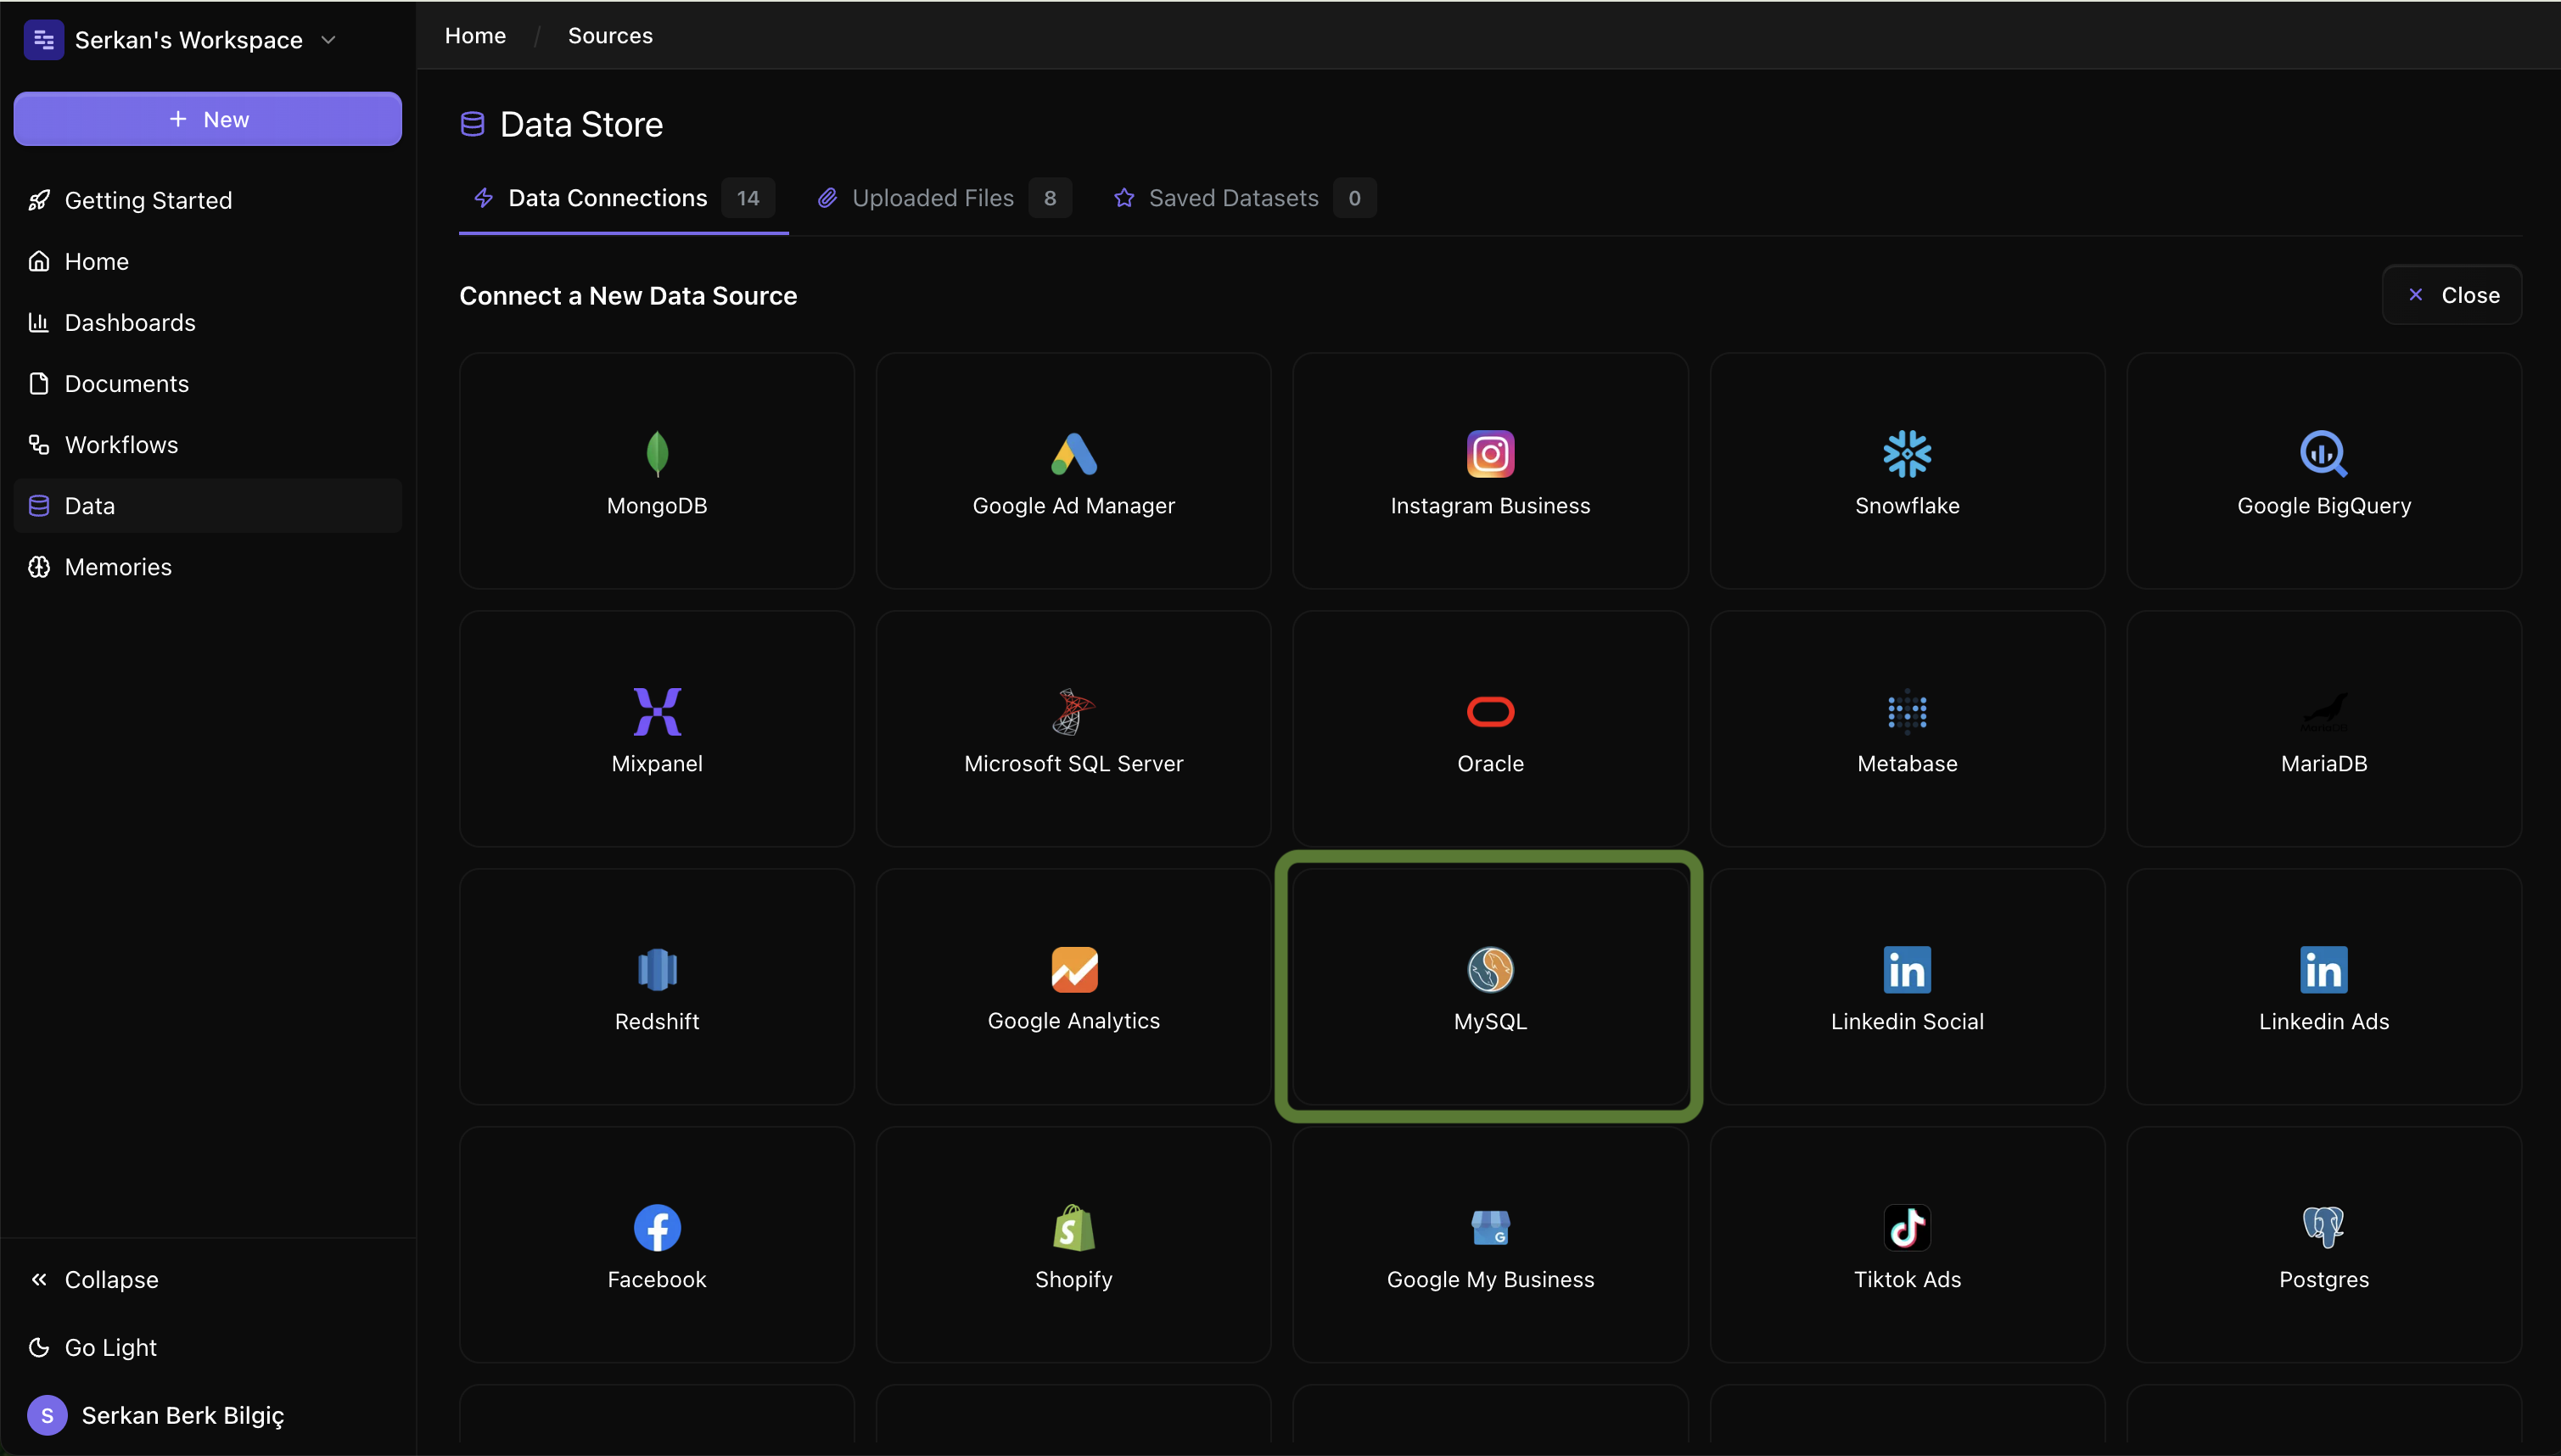2561x1456 pixels.
Task: Select the Redshift icon
Action: click(x=657, y=970)
